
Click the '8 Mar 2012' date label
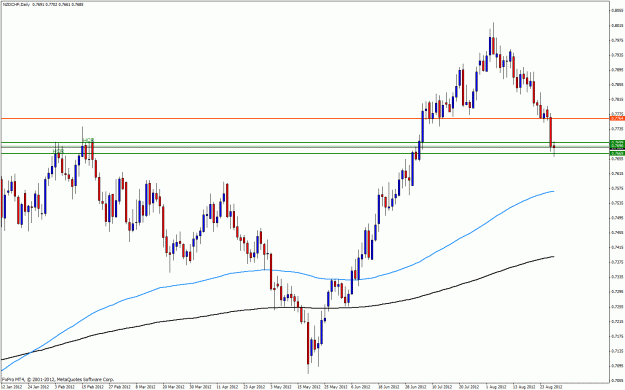click(145, 387)
